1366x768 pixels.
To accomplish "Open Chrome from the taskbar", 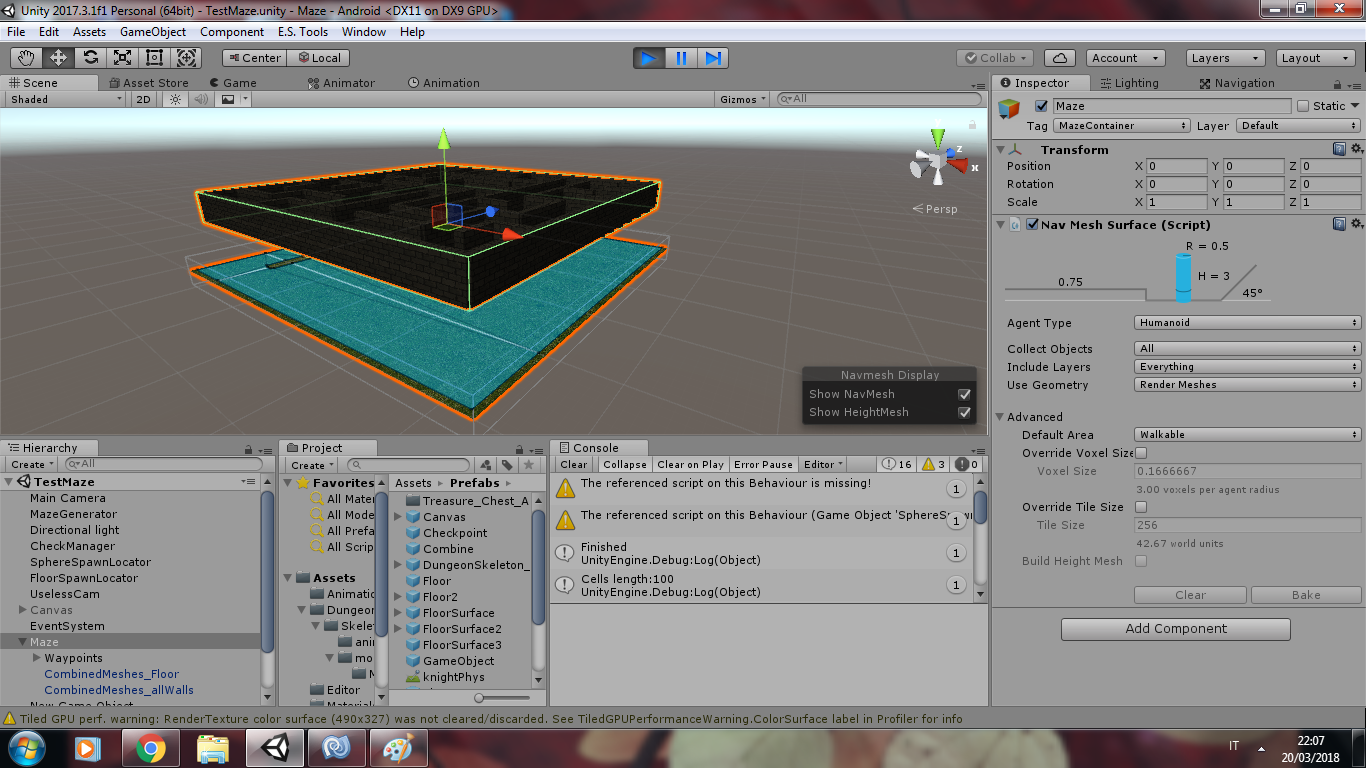I will (151, 747).
